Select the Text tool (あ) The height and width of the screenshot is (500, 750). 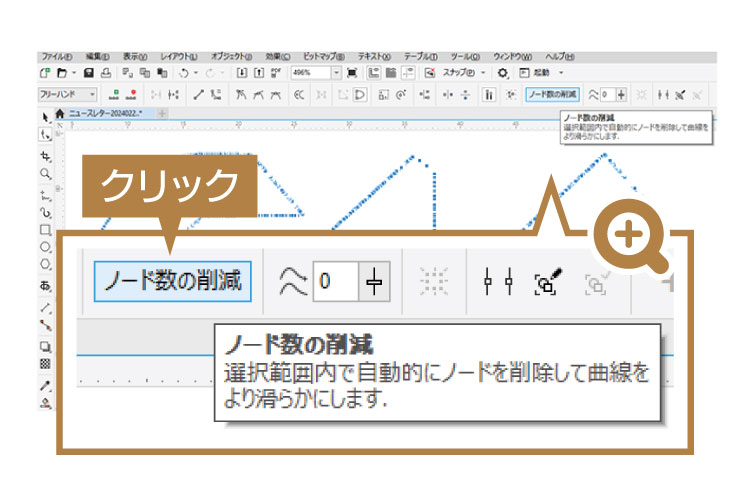(45, 286)
